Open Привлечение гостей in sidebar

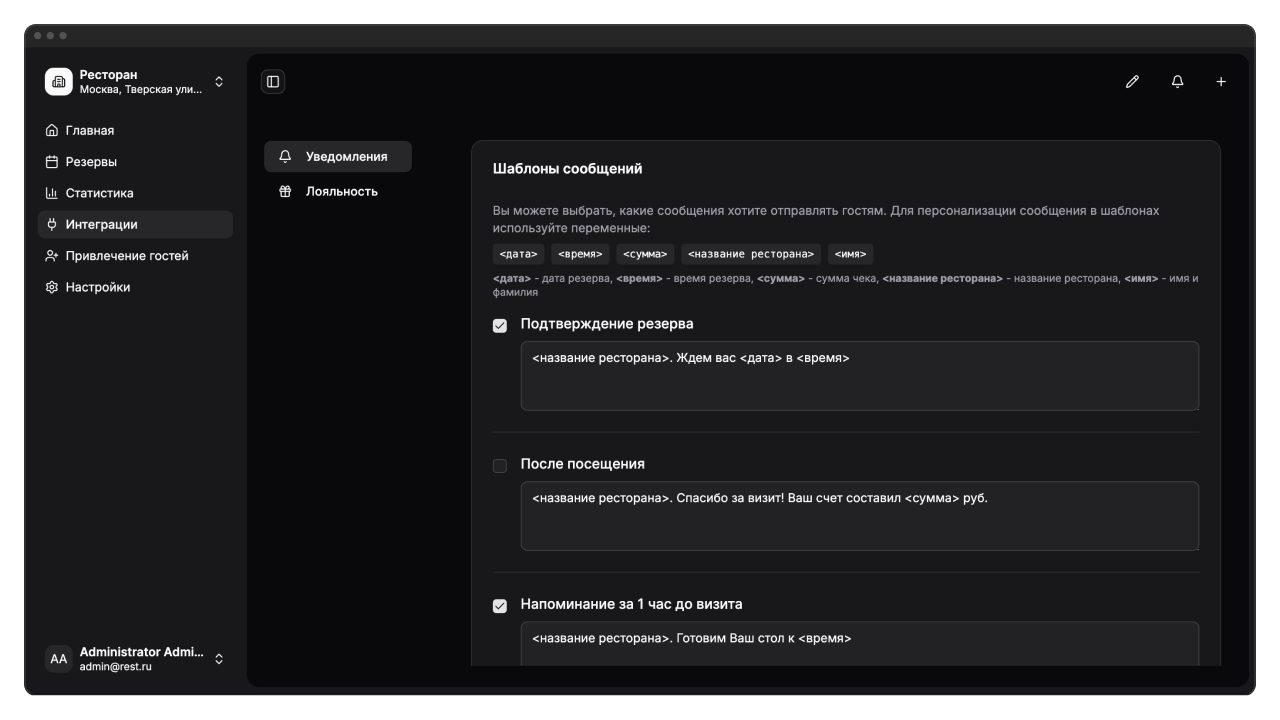(x=127, y=256)
